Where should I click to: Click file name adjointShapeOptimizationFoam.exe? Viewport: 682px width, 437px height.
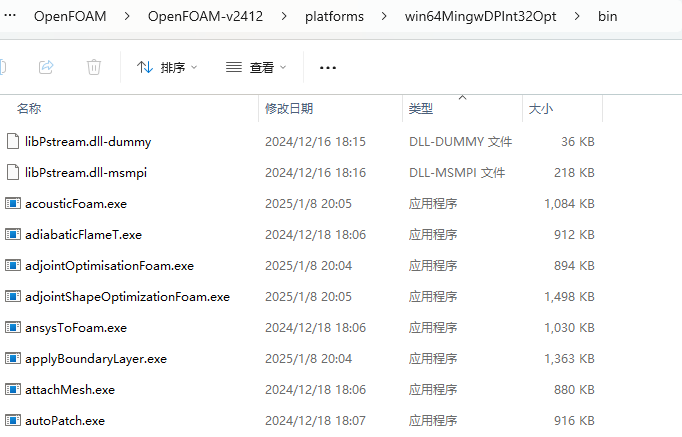point(127,297)
